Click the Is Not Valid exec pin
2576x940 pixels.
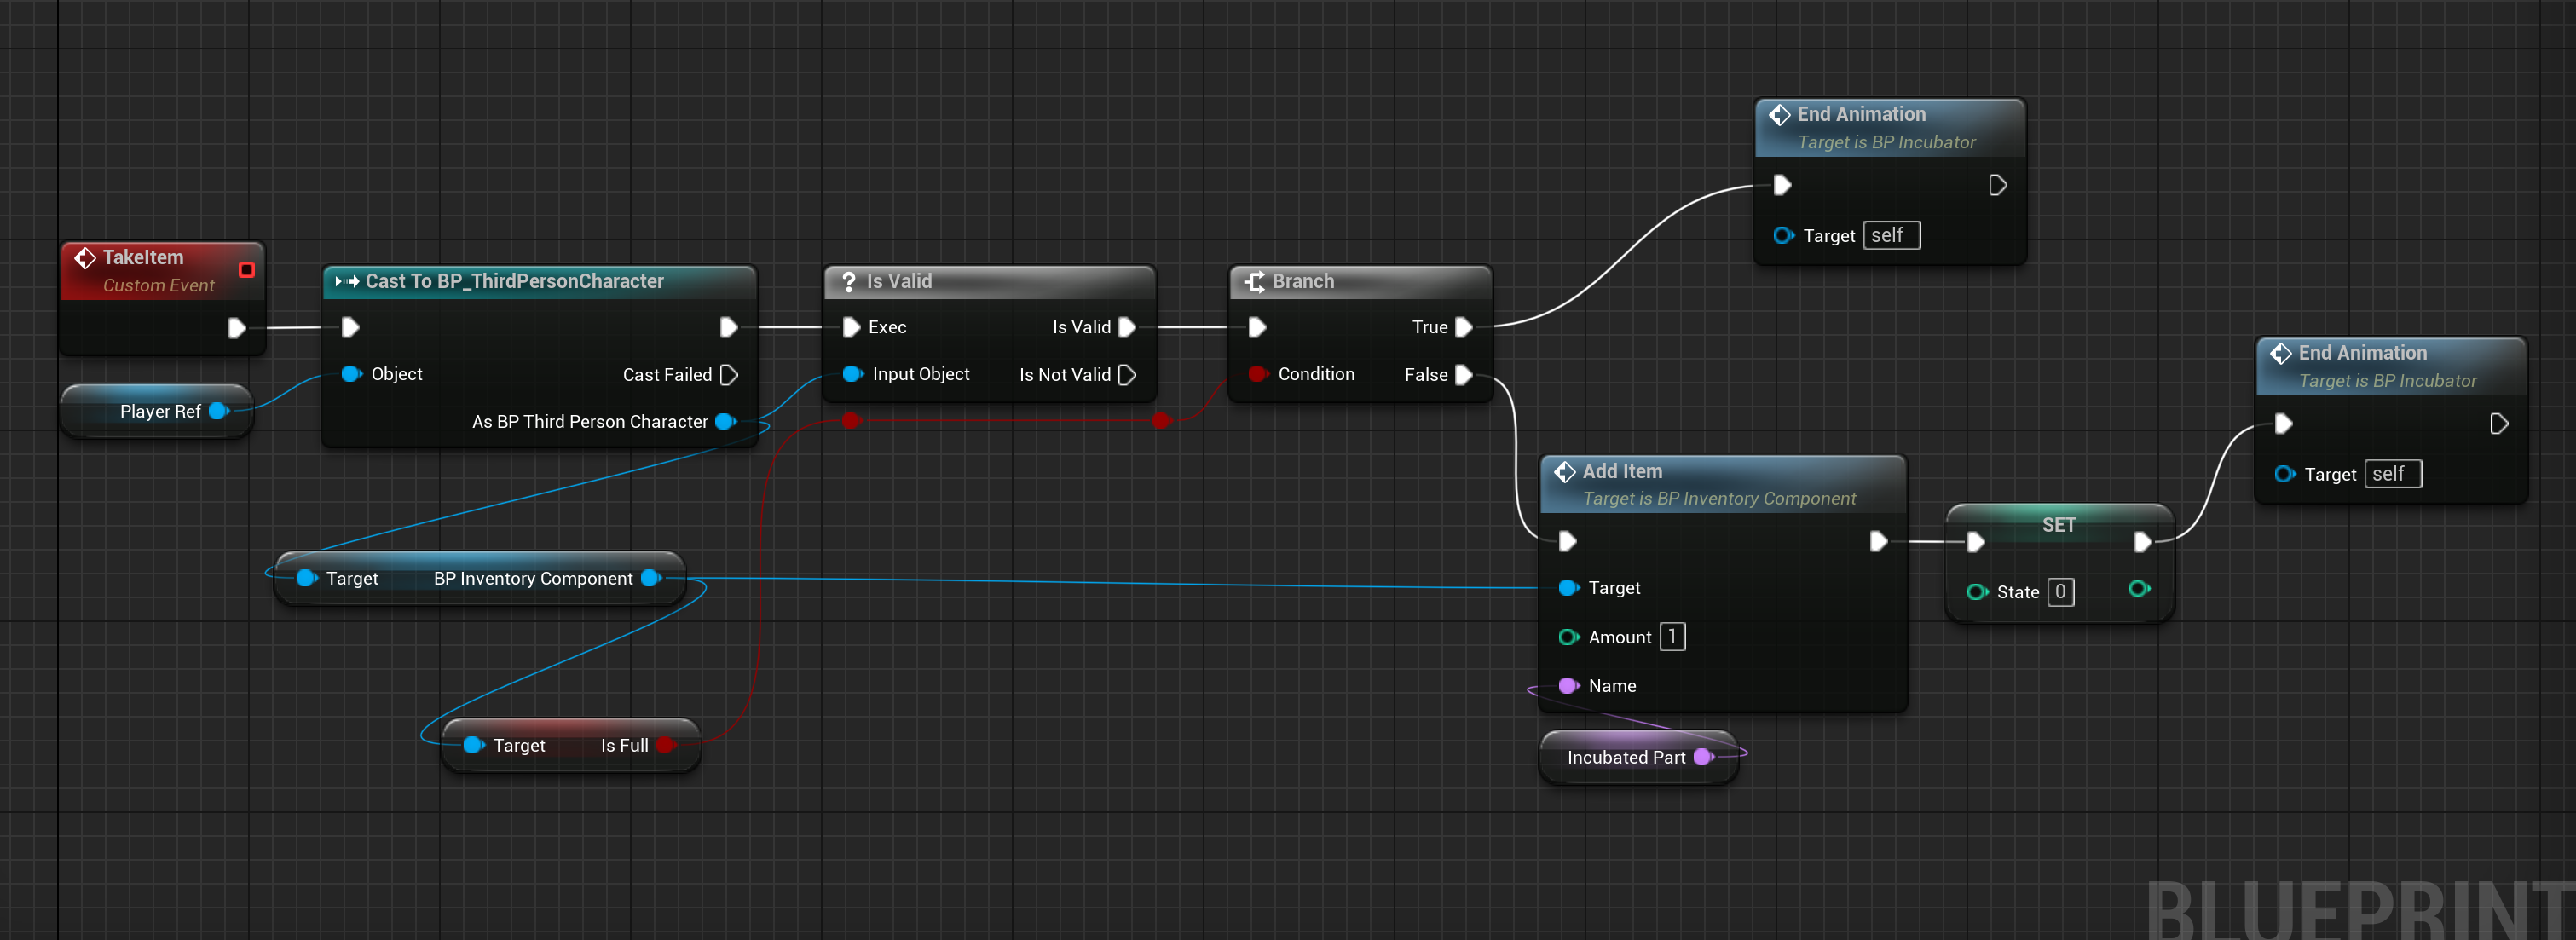coord(1128,374)
